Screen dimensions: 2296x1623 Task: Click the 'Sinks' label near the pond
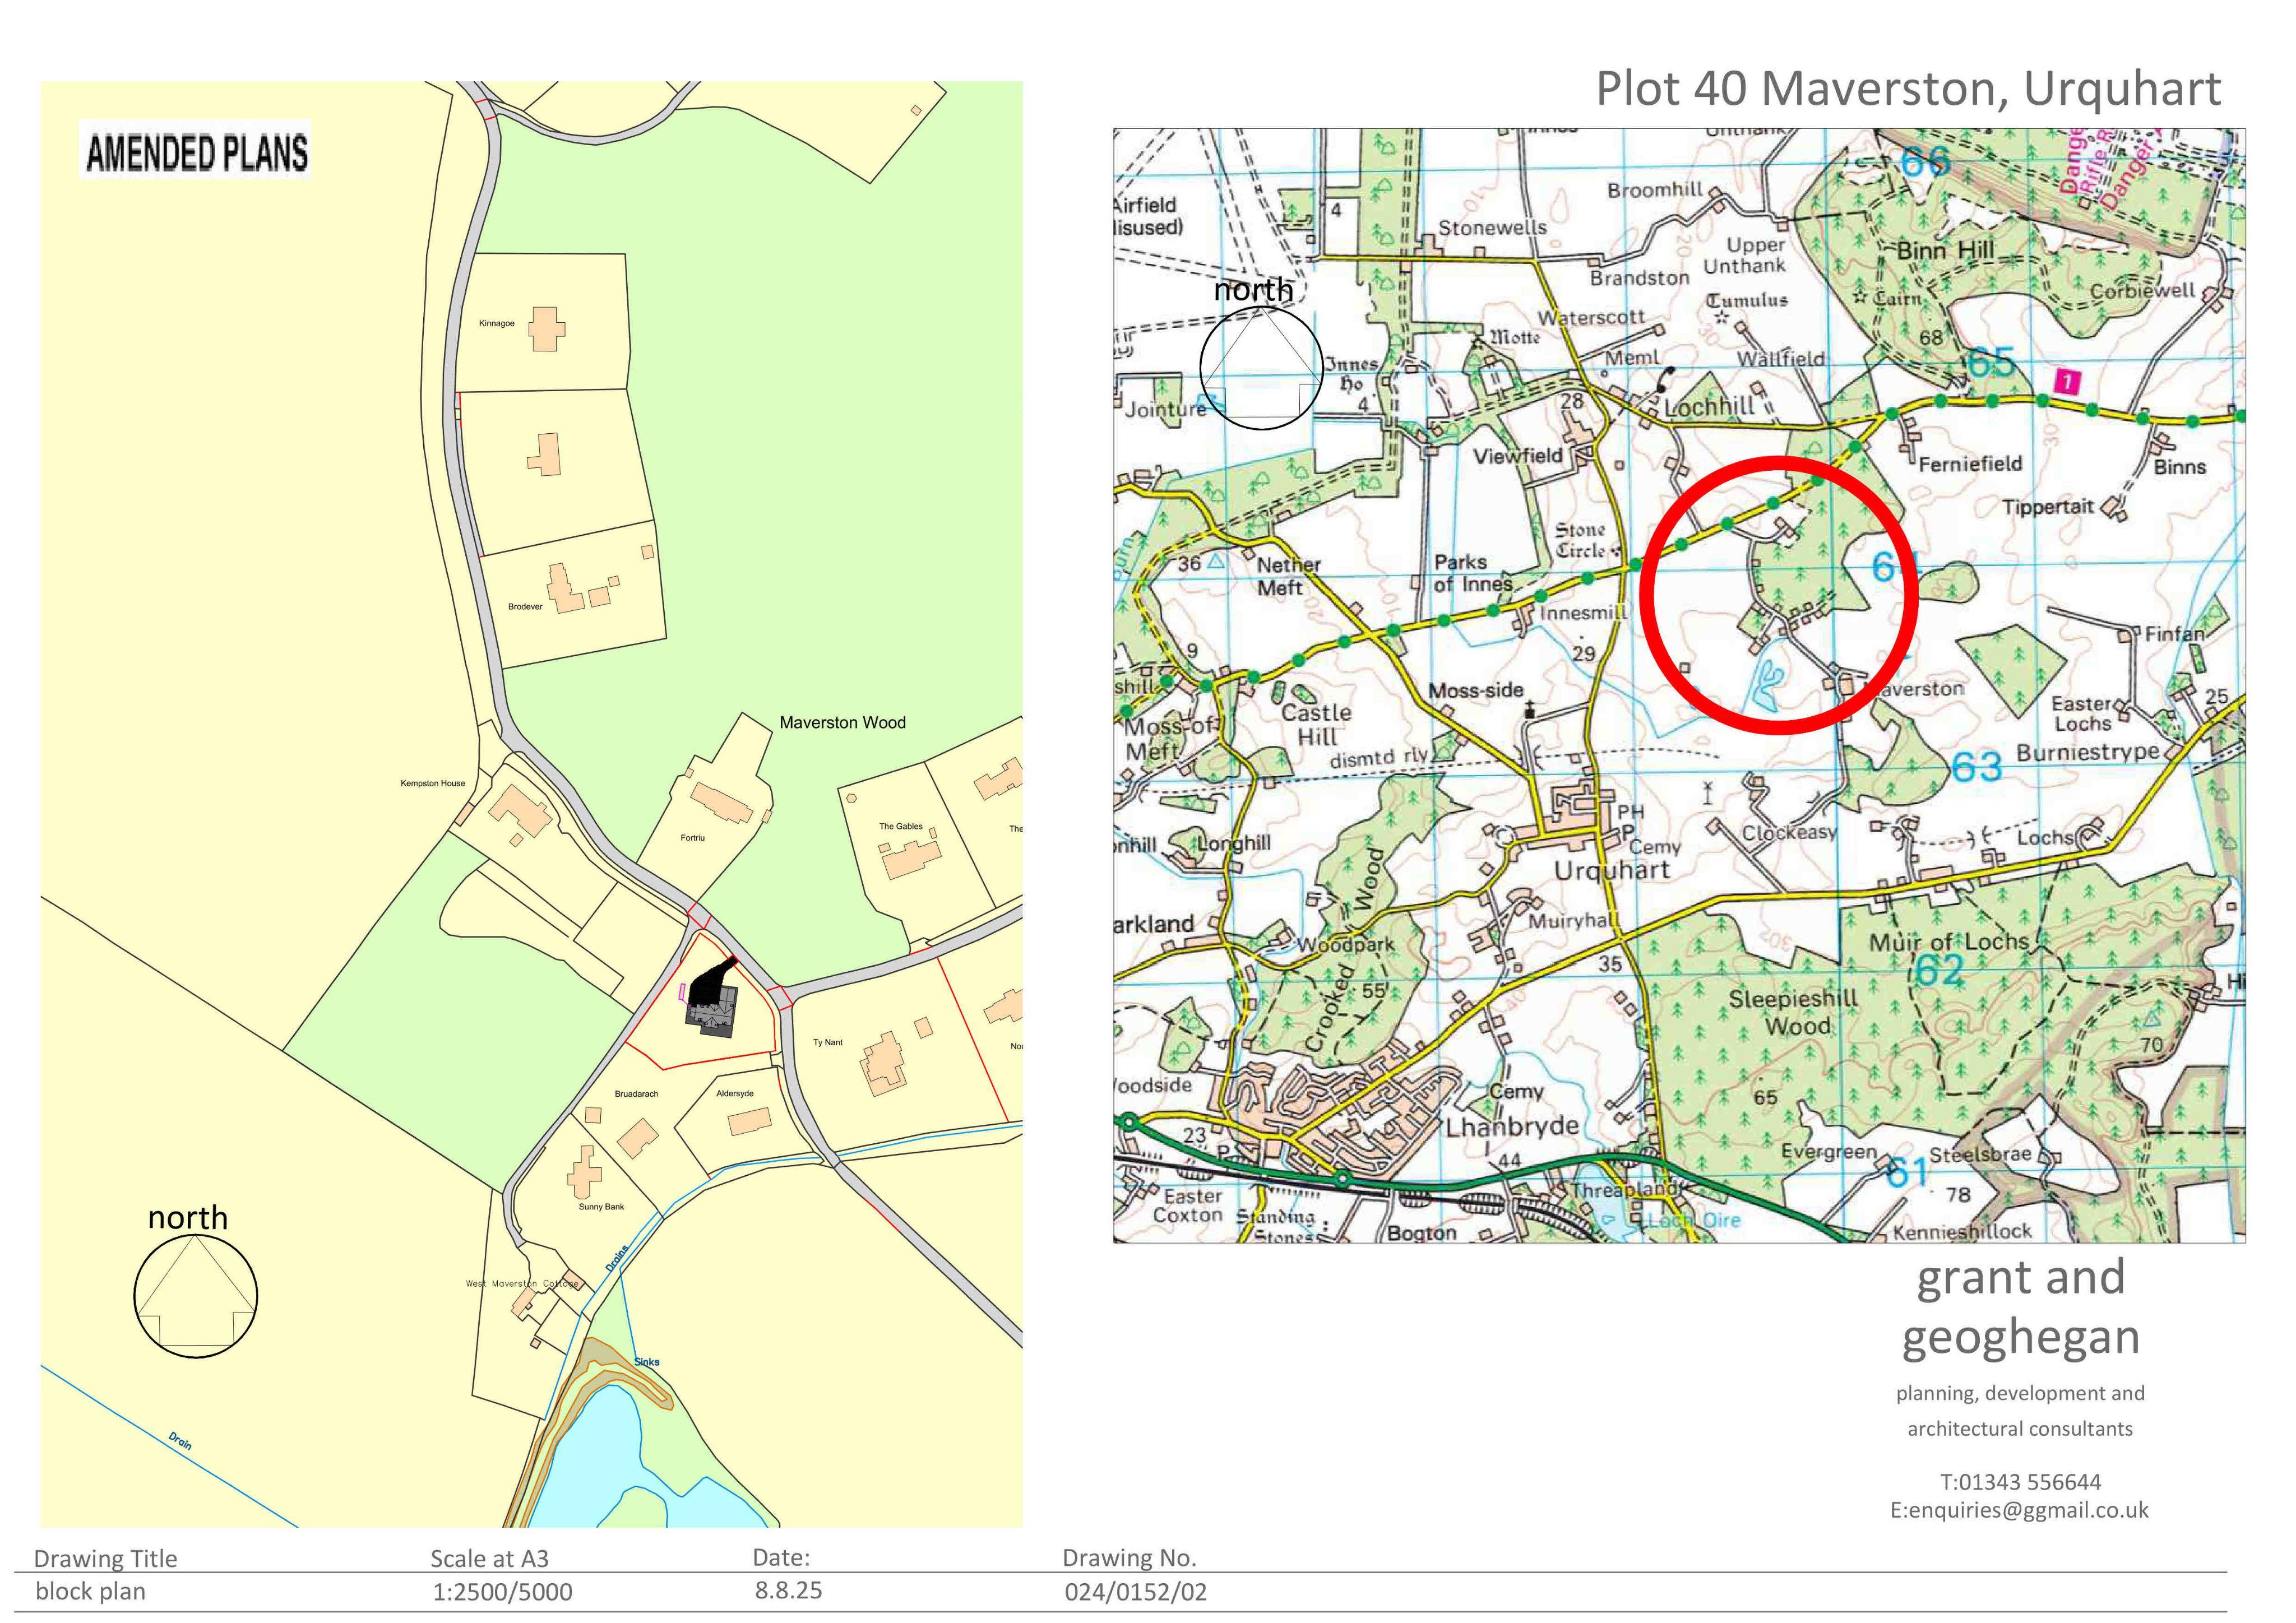coord(647,1361)
